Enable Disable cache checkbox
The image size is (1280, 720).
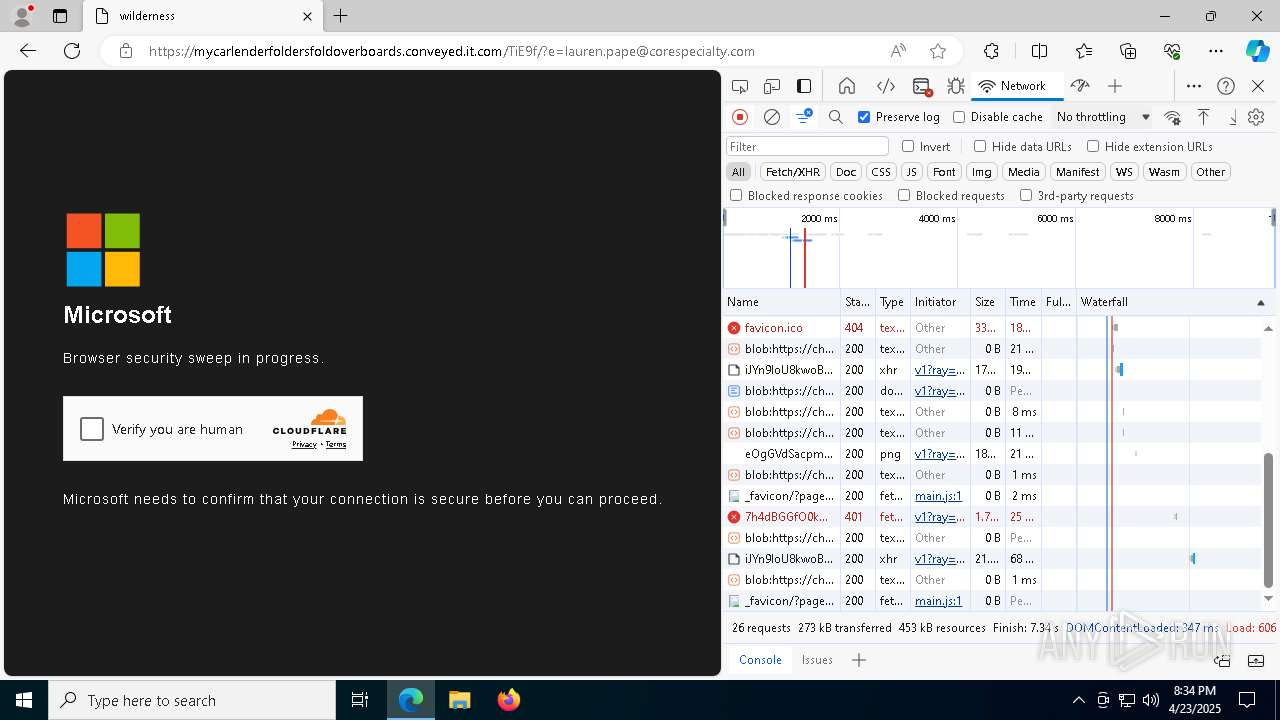tap(959, 117)
